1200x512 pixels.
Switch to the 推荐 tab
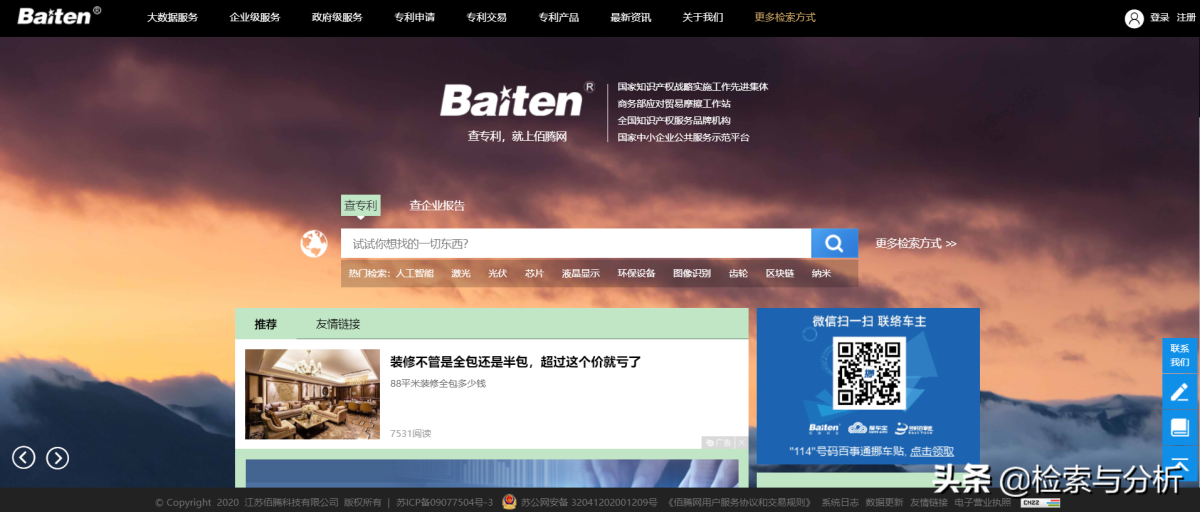point(265,324)
